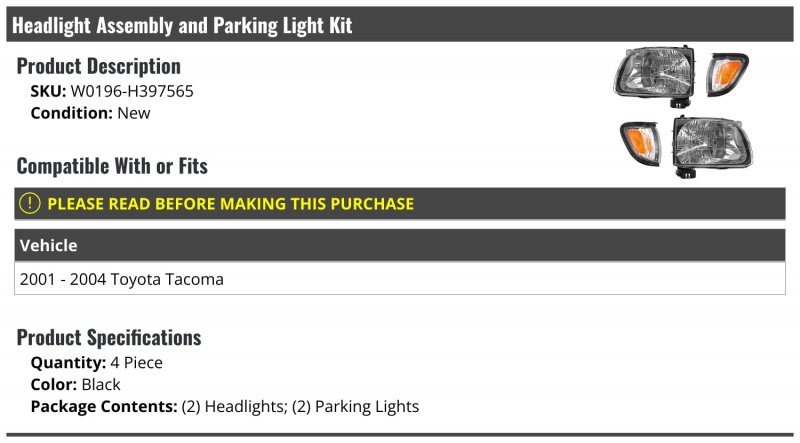This screenshot has width=800, height=443.
Task: Click the SKU number W0196-H397565
Action: tap(132, 91)
